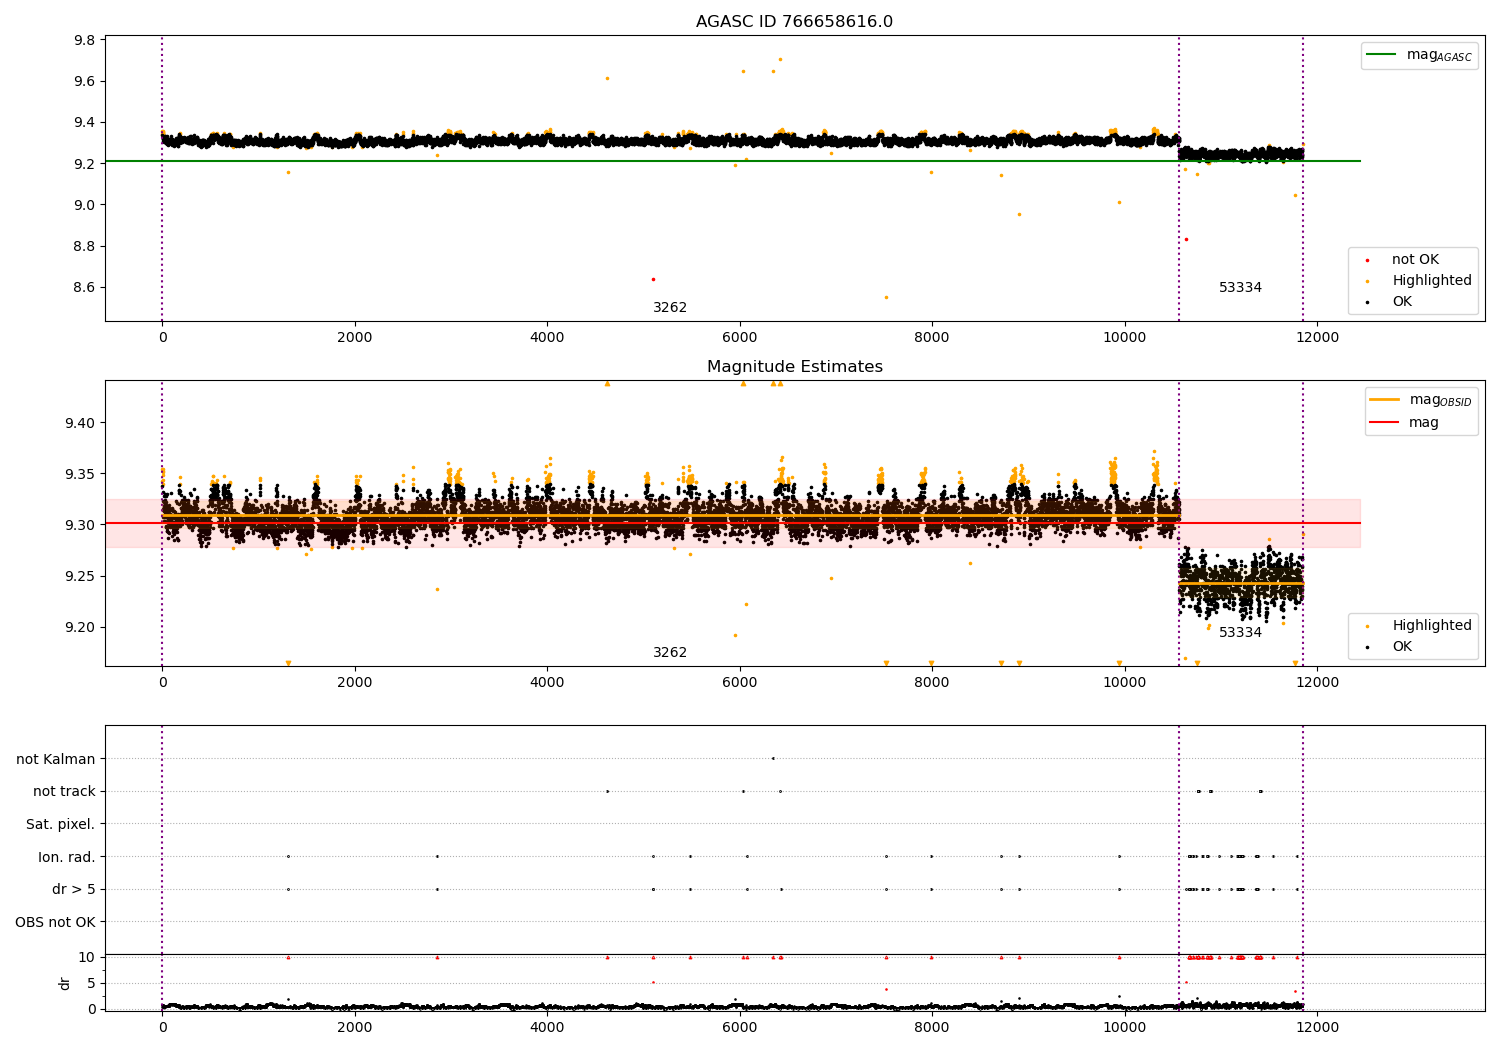Click the 2000 x-tick of the top plot
This screenshot has height=1050, width=1500.
click(x=355, y=338)
